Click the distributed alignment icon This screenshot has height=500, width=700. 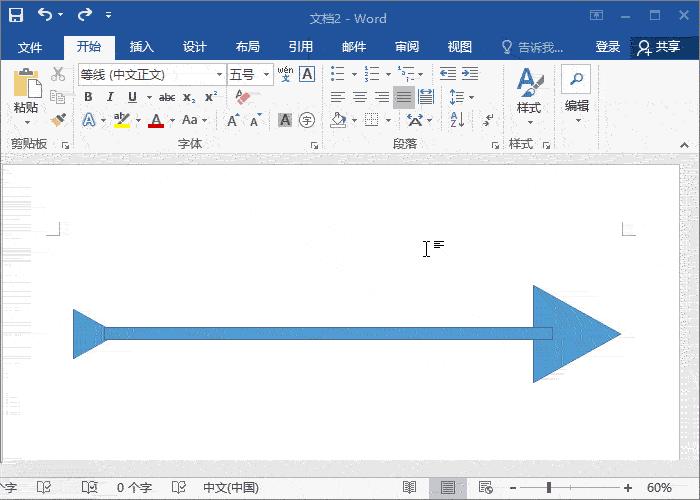[x=426, y=97]
